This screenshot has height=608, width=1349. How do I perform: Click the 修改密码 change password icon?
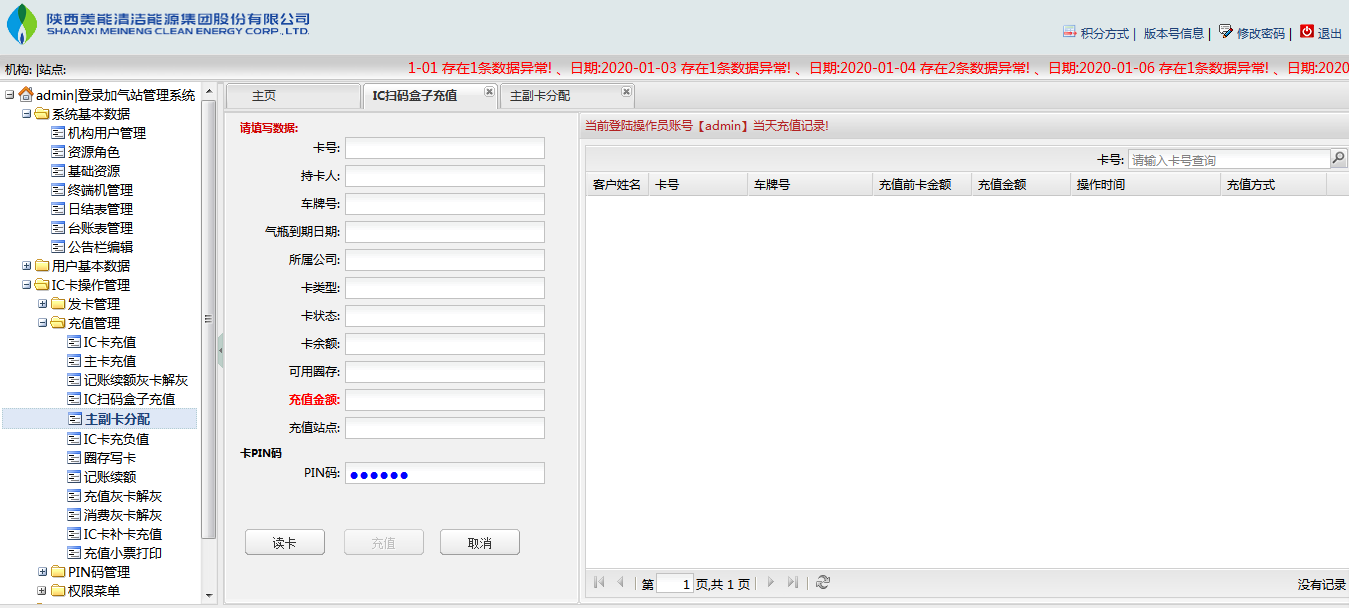(1225, 32)
